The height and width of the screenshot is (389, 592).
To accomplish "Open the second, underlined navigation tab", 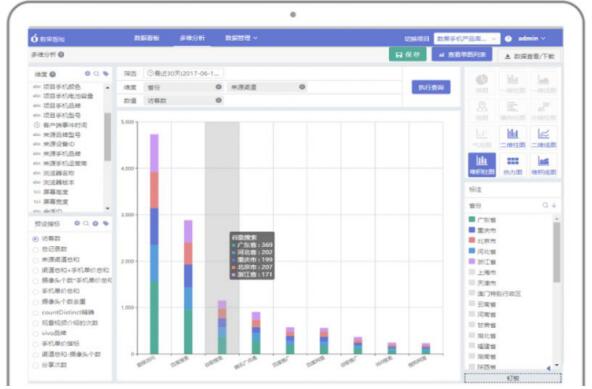I will click(192, 38).
